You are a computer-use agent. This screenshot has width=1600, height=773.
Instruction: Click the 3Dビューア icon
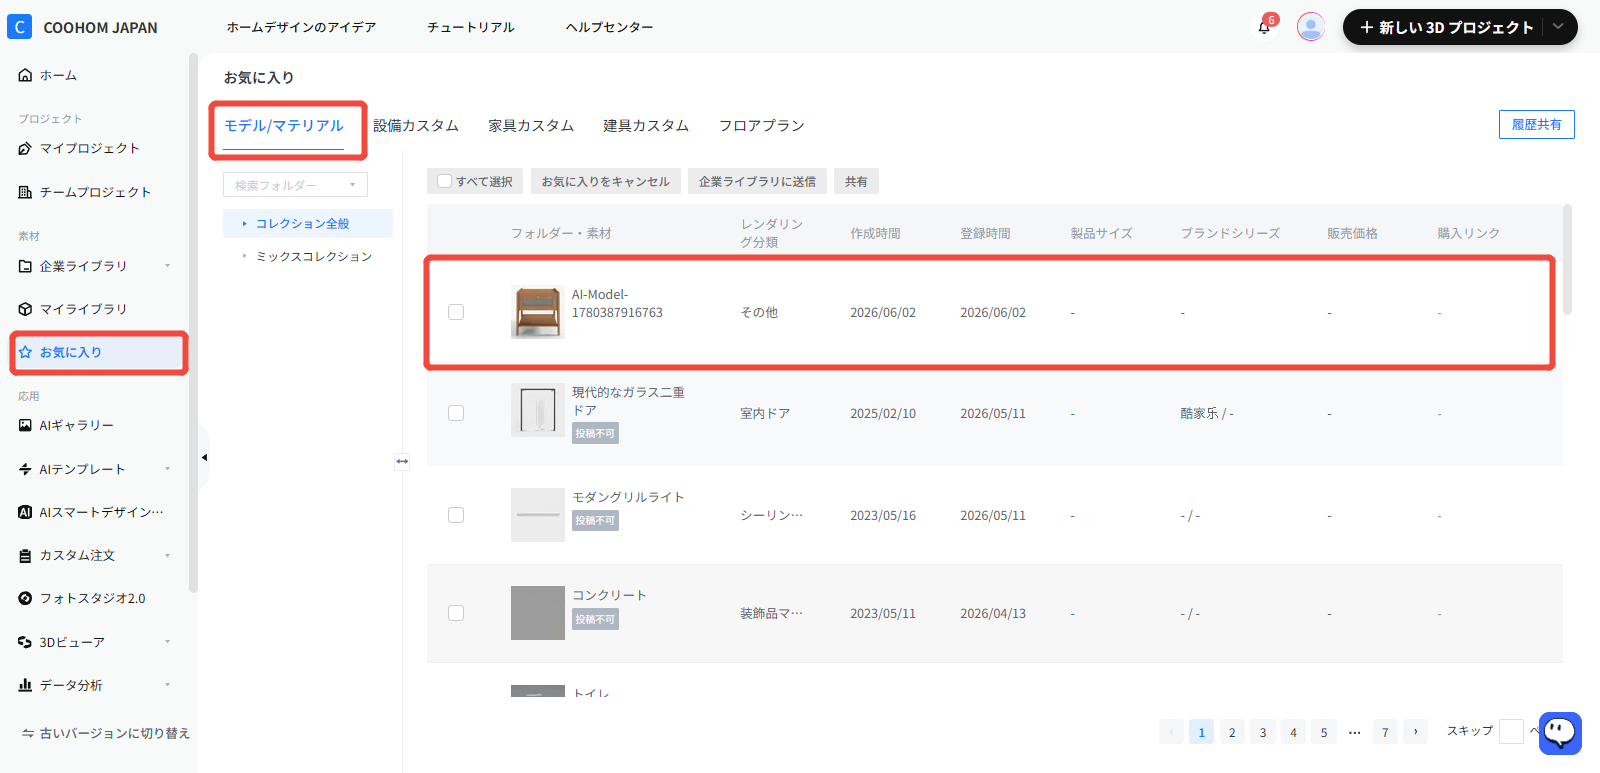point(25,642)
